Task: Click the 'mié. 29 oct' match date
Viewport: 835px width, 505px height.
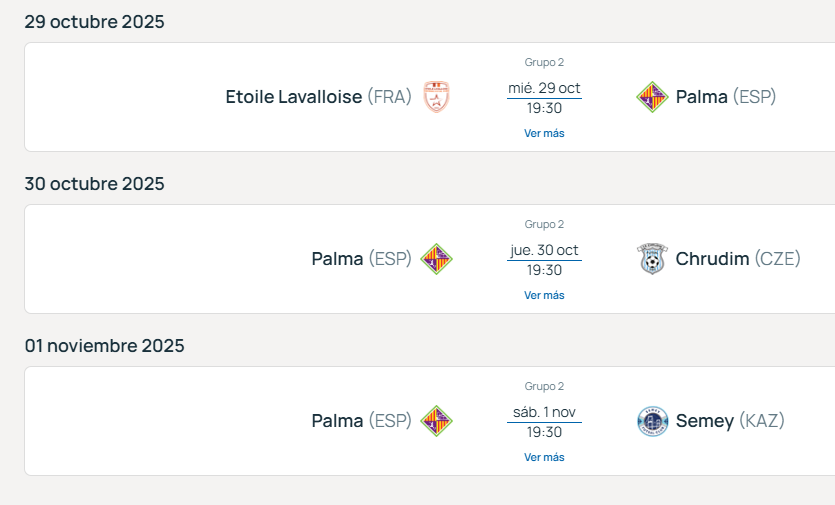Action: (x=544, y=88)
